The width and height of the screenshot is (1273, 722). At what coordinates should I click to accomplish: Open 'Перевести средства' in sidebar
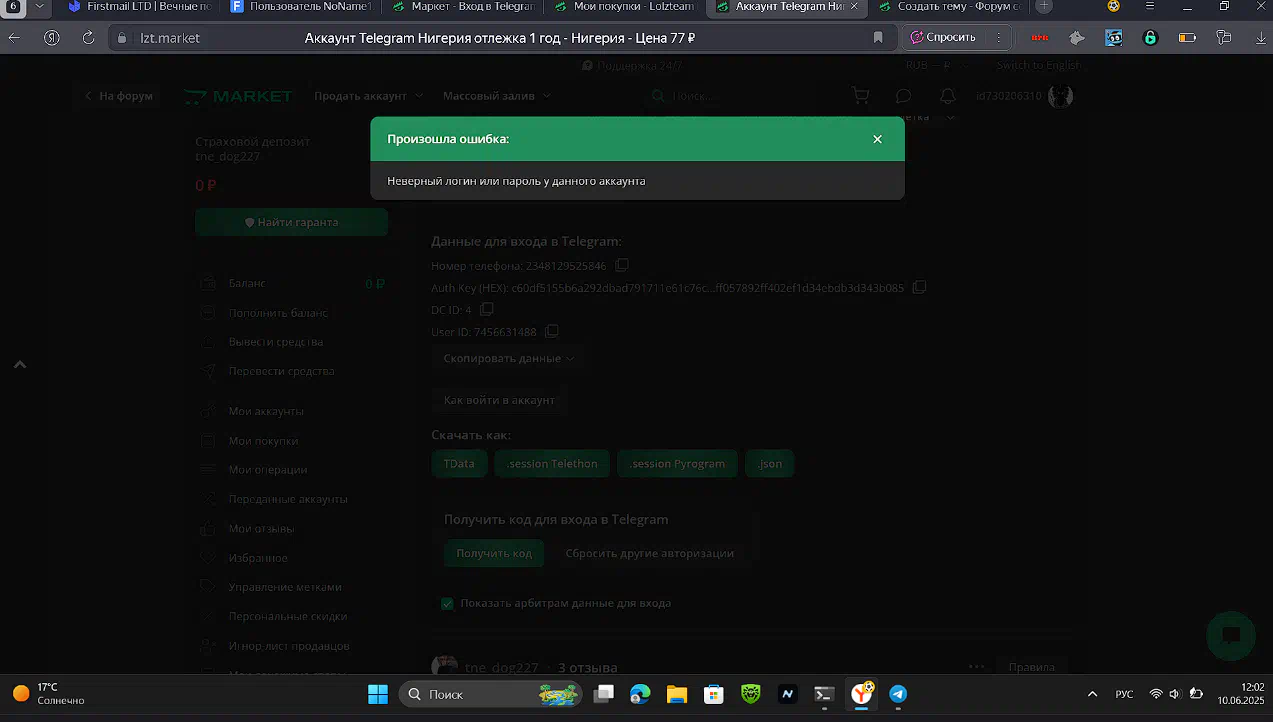pos(281,371)
